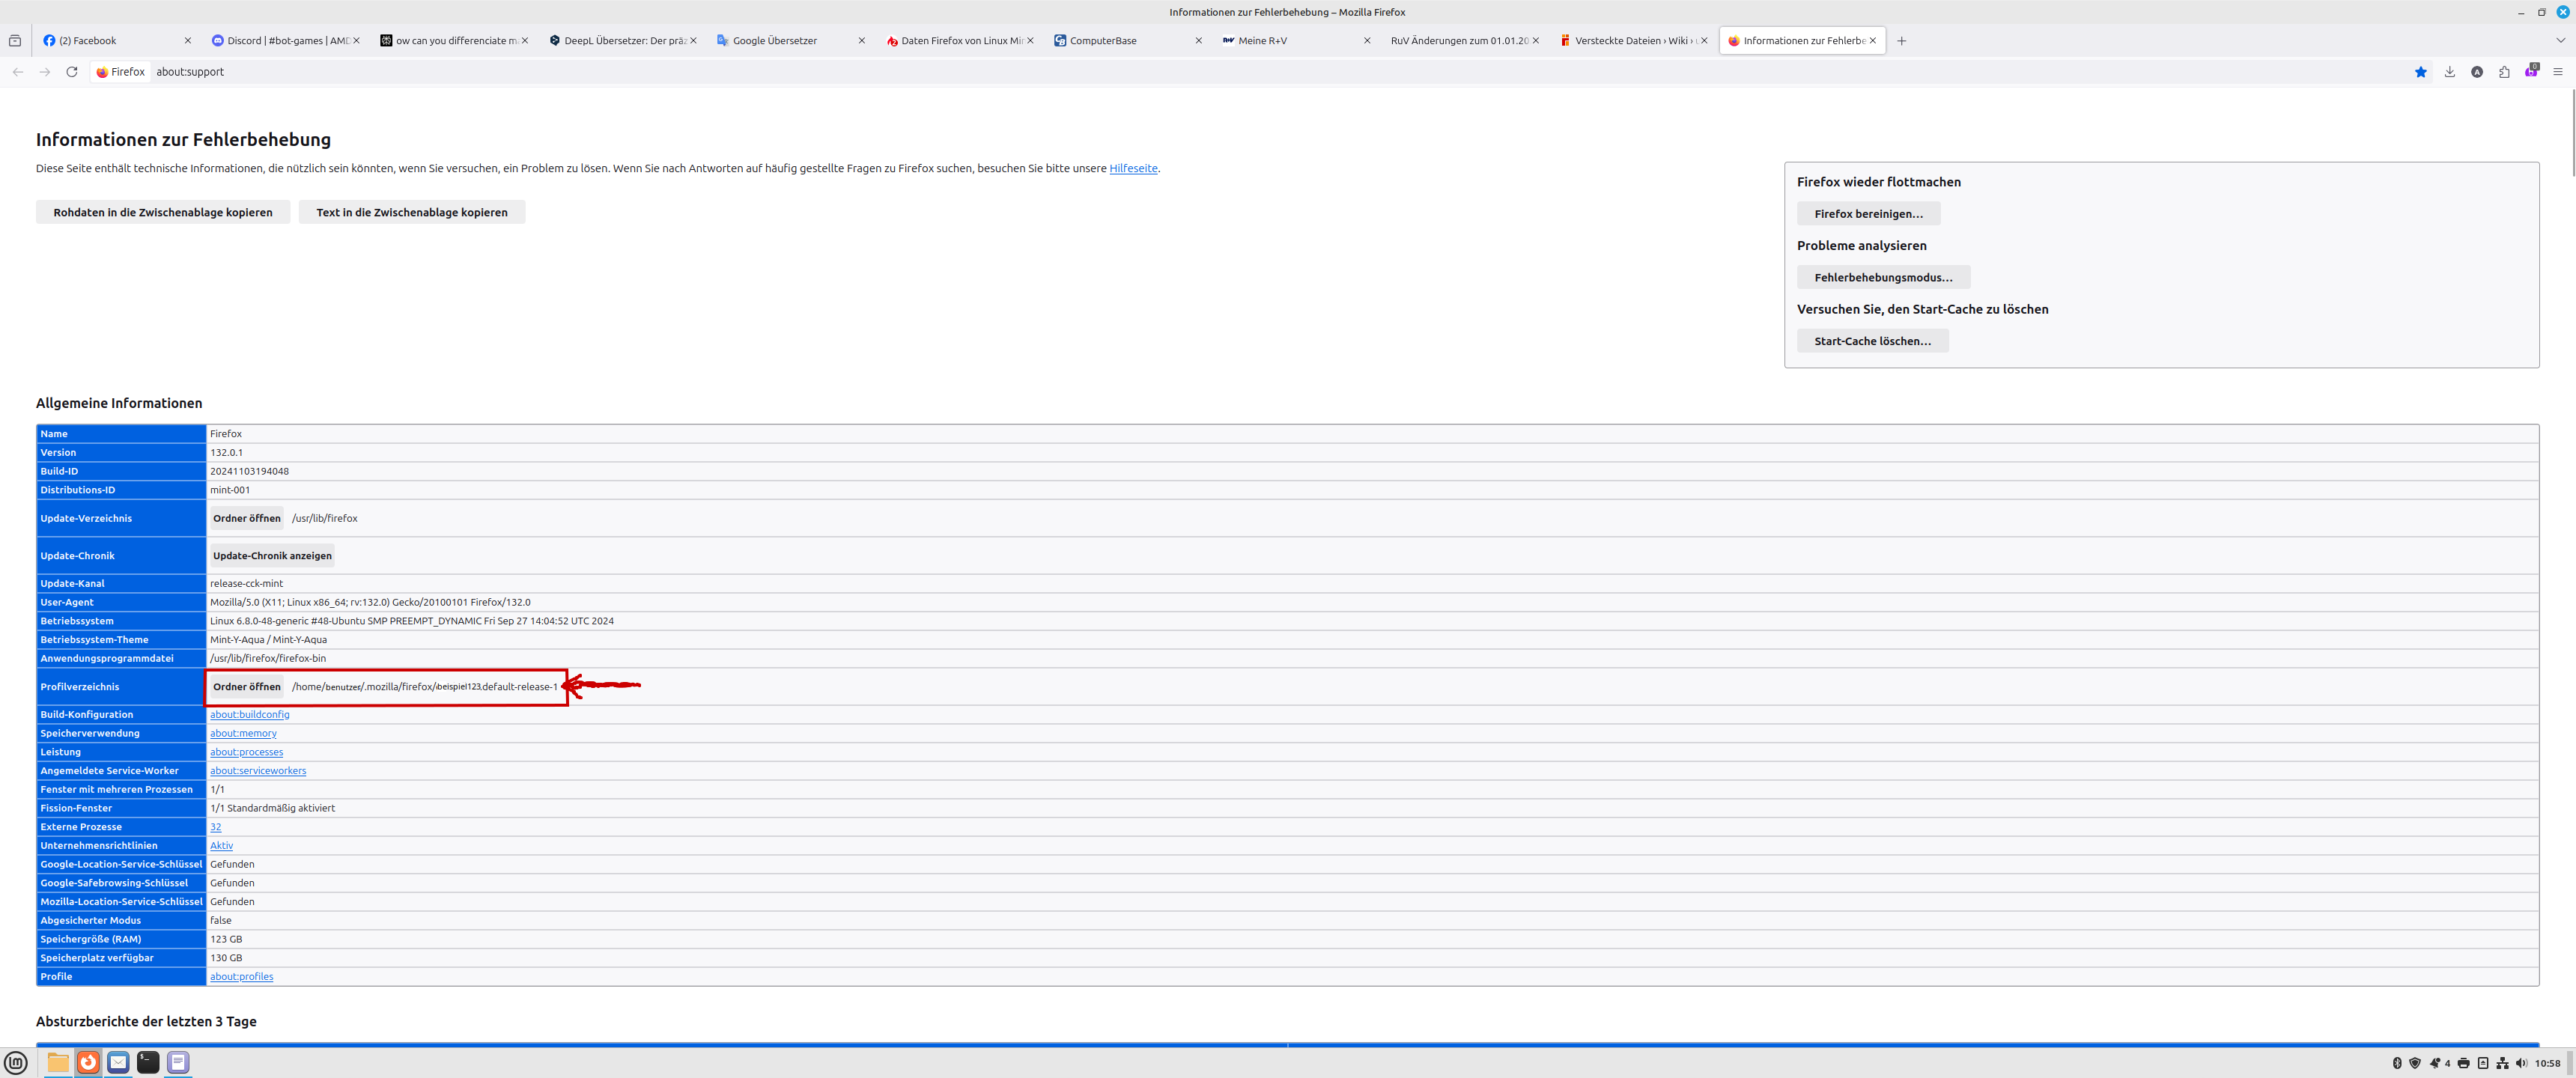Image resolution: width=2576 pixels, height=1078 pixels.
Task: Open the Extensions puzzle-piece icon
Action: [2504, 72]
